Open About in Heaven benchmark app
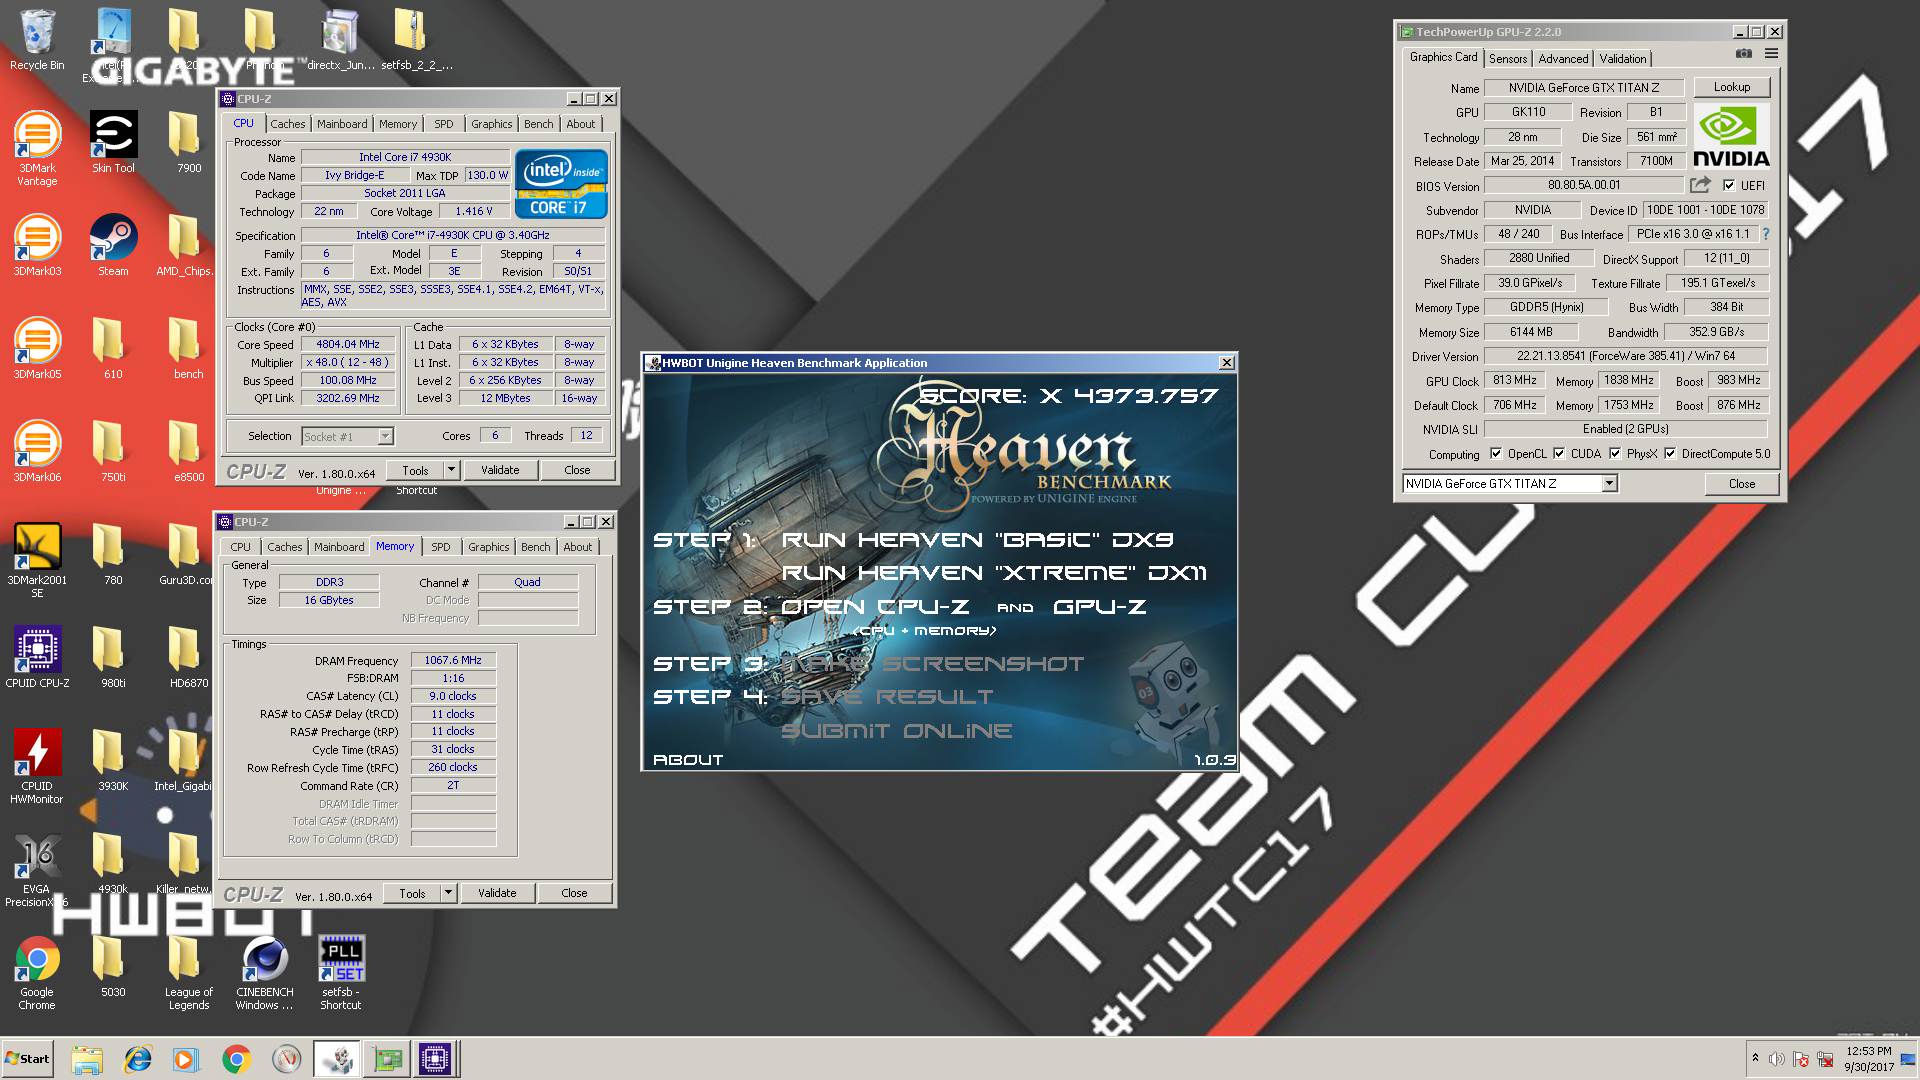Image resolution: width=1920 pixels, height=1080 pixels. 688,760
